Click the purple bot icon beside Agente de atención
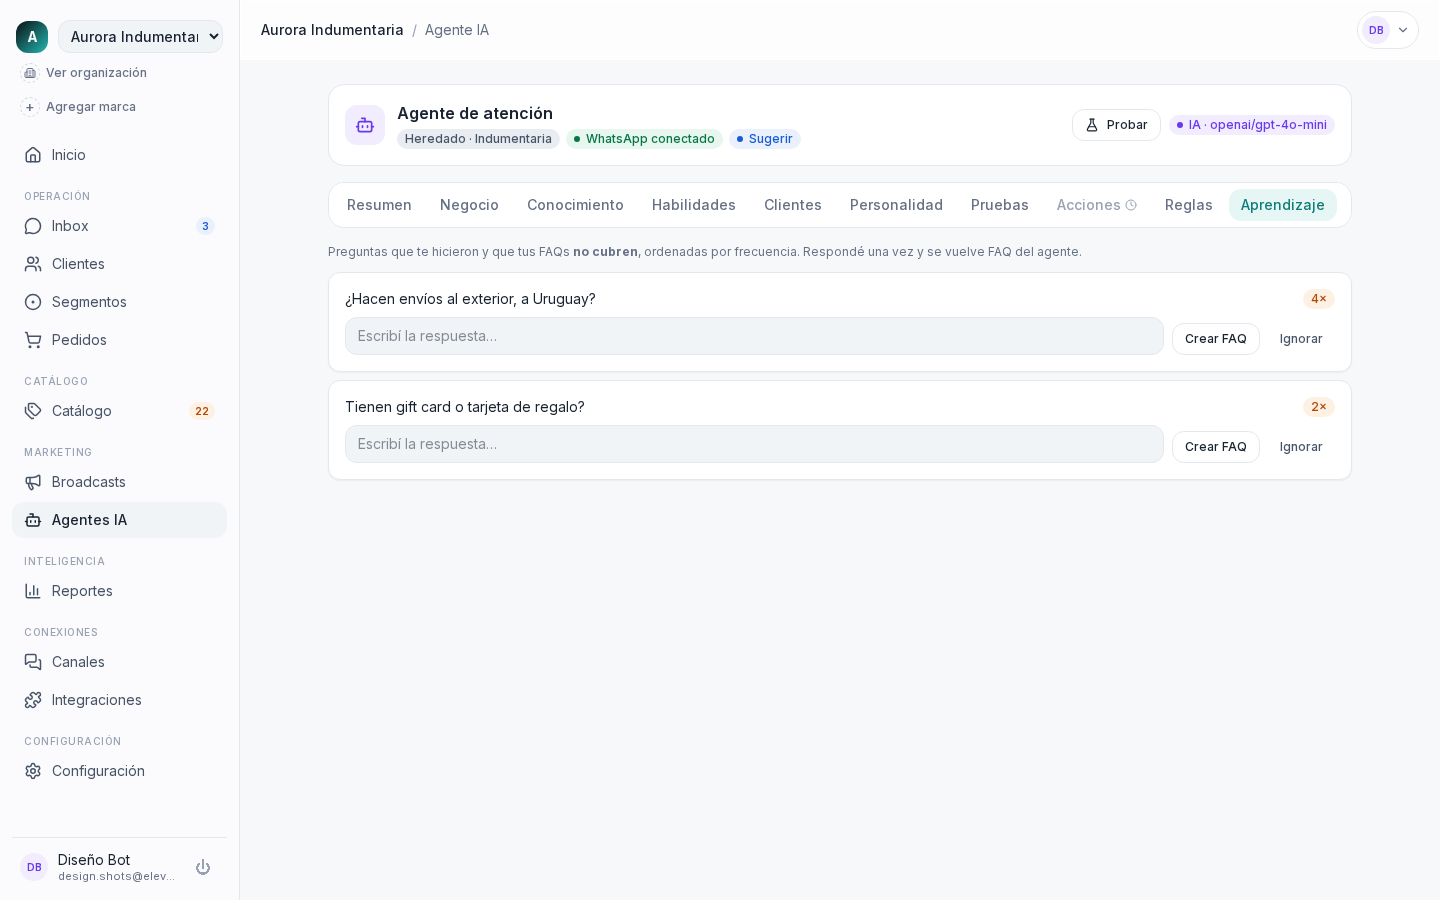1440x900 pixels. coord(365,125)
